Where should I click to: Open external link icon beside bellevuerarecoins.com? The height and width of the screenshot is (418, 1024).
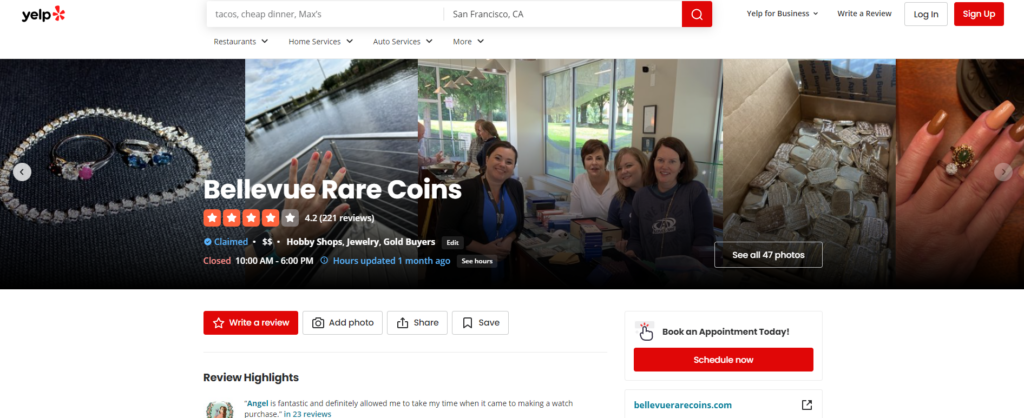click(807, 405)
